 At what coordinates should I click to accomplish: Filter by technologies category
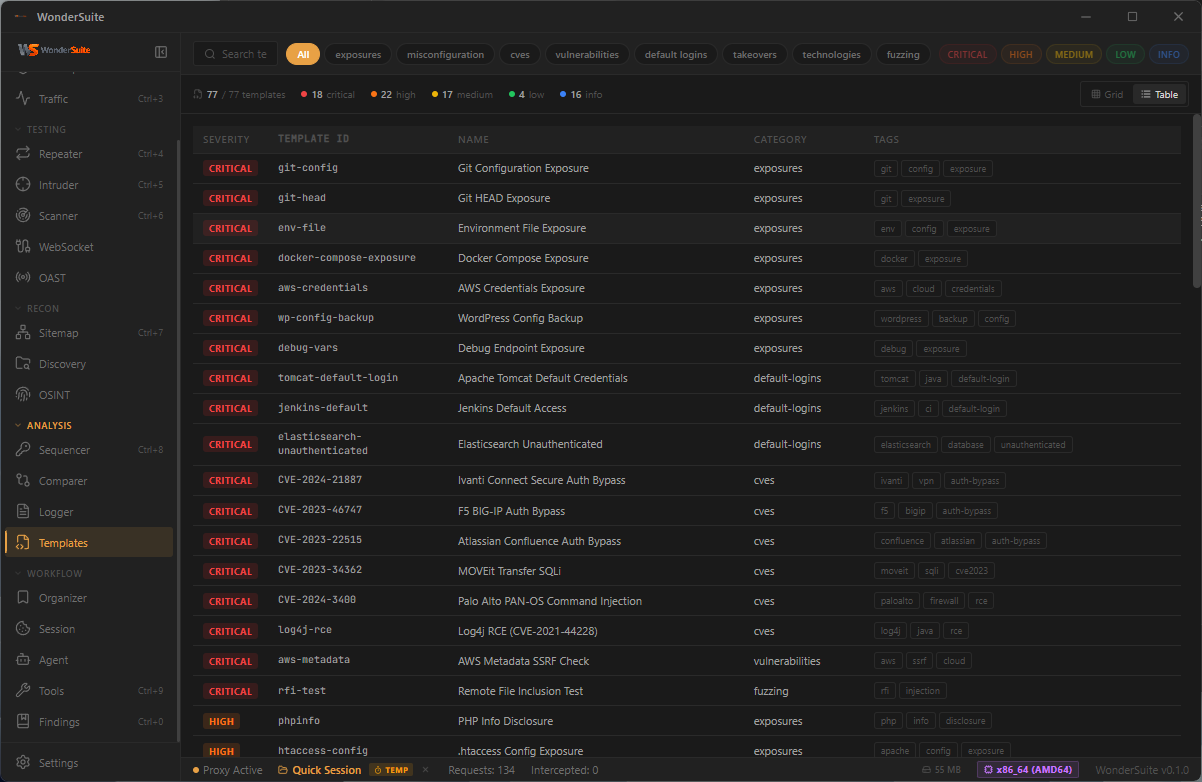tap(831, 55)
